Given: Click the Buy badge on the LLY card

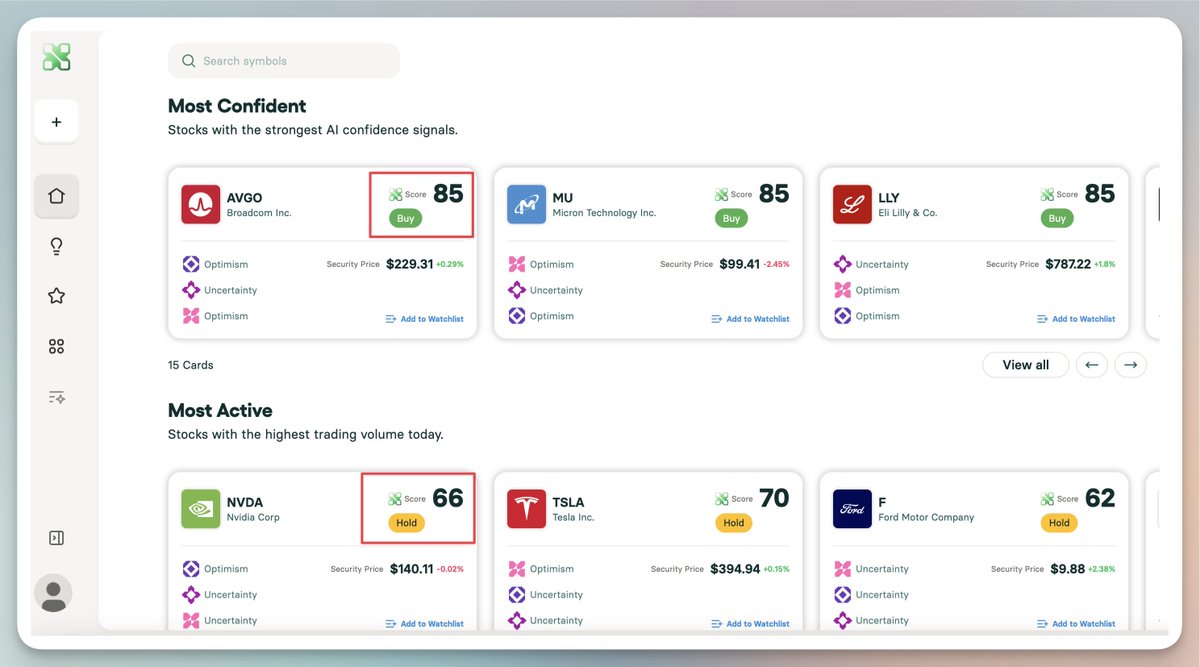Looking at the screenshot, I should click(1058, 218).
